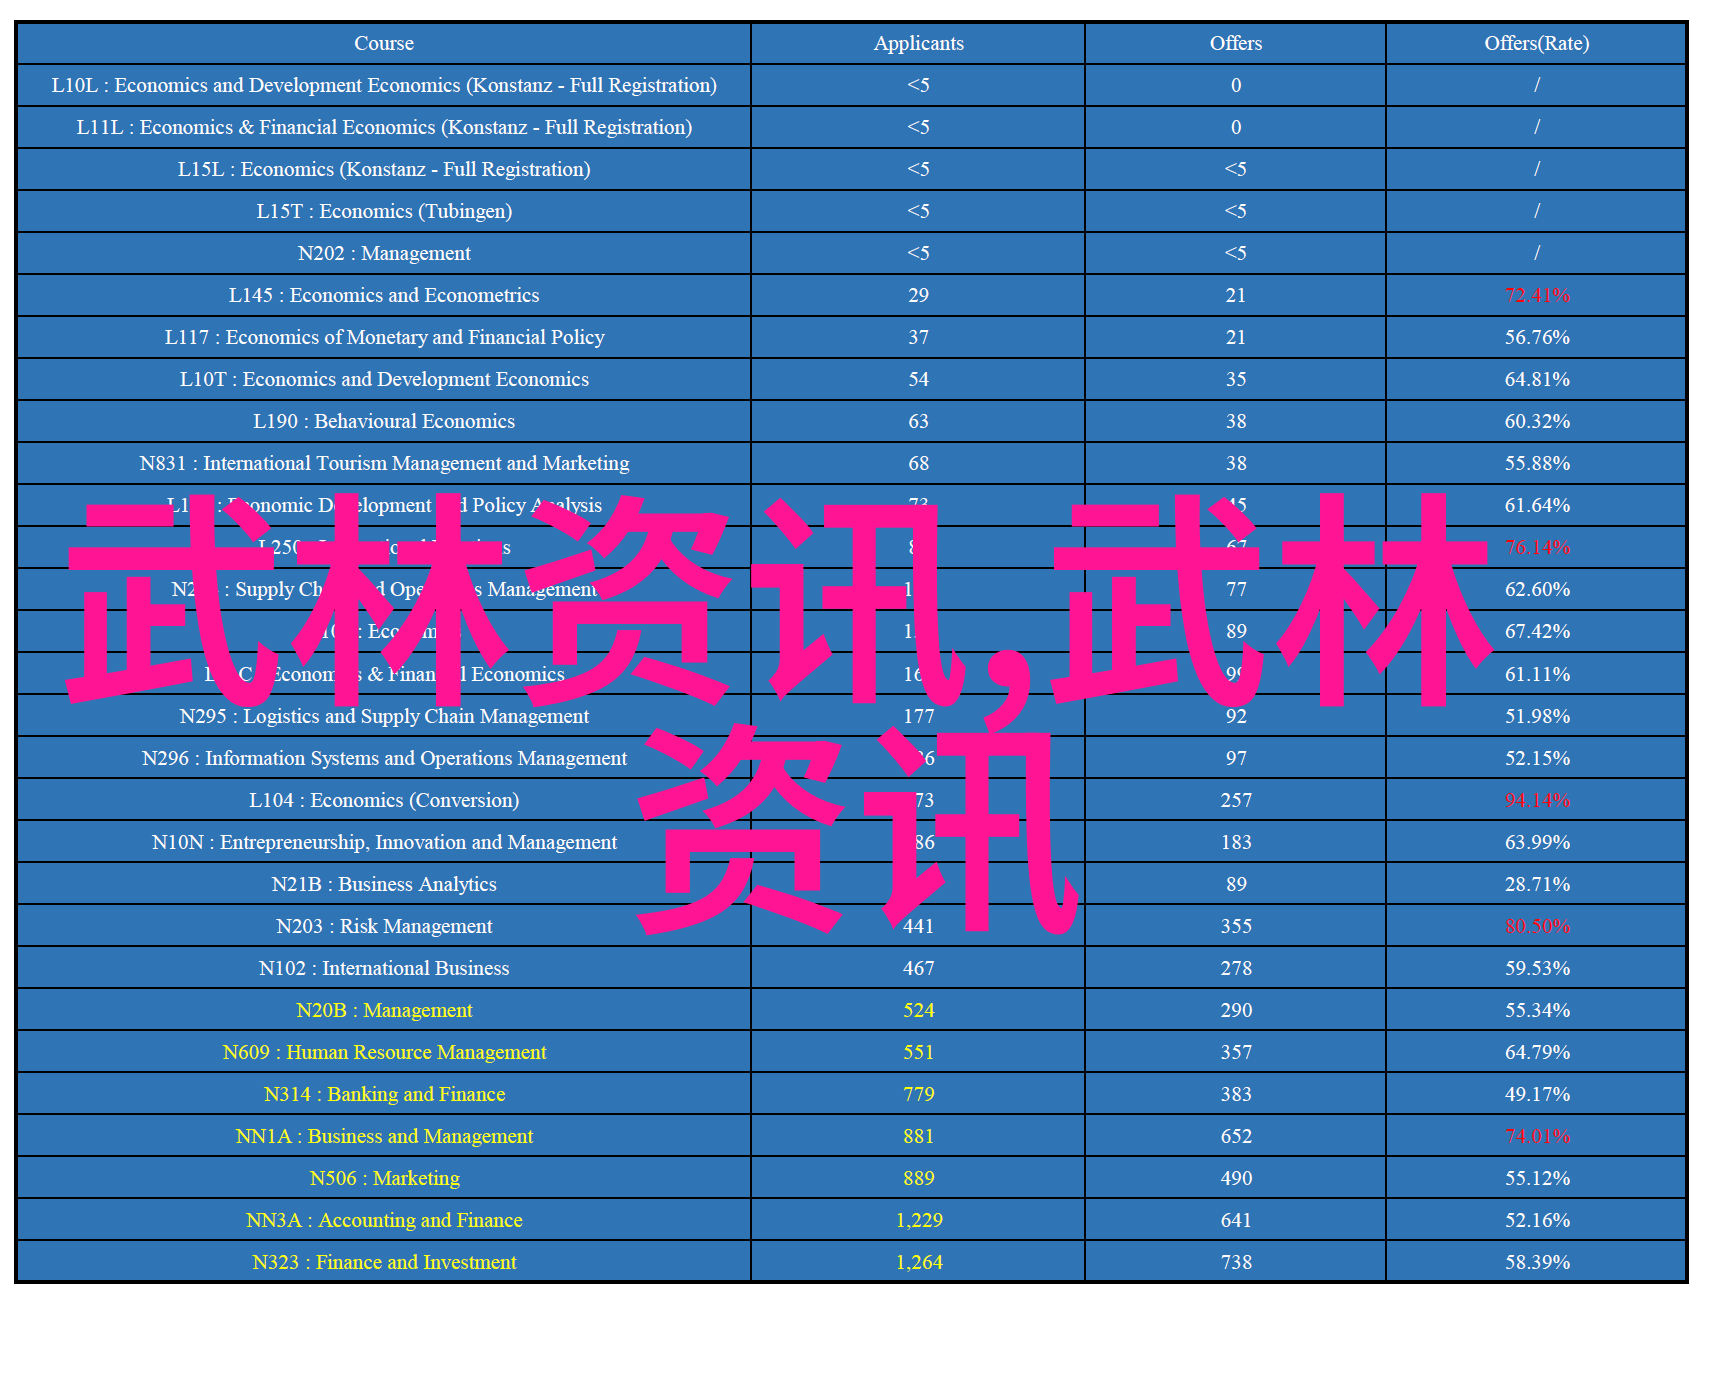The height and width of the screenshot is (1374, 1711).
Task: Select N102 International Business cell
Action: coord(384,968)
